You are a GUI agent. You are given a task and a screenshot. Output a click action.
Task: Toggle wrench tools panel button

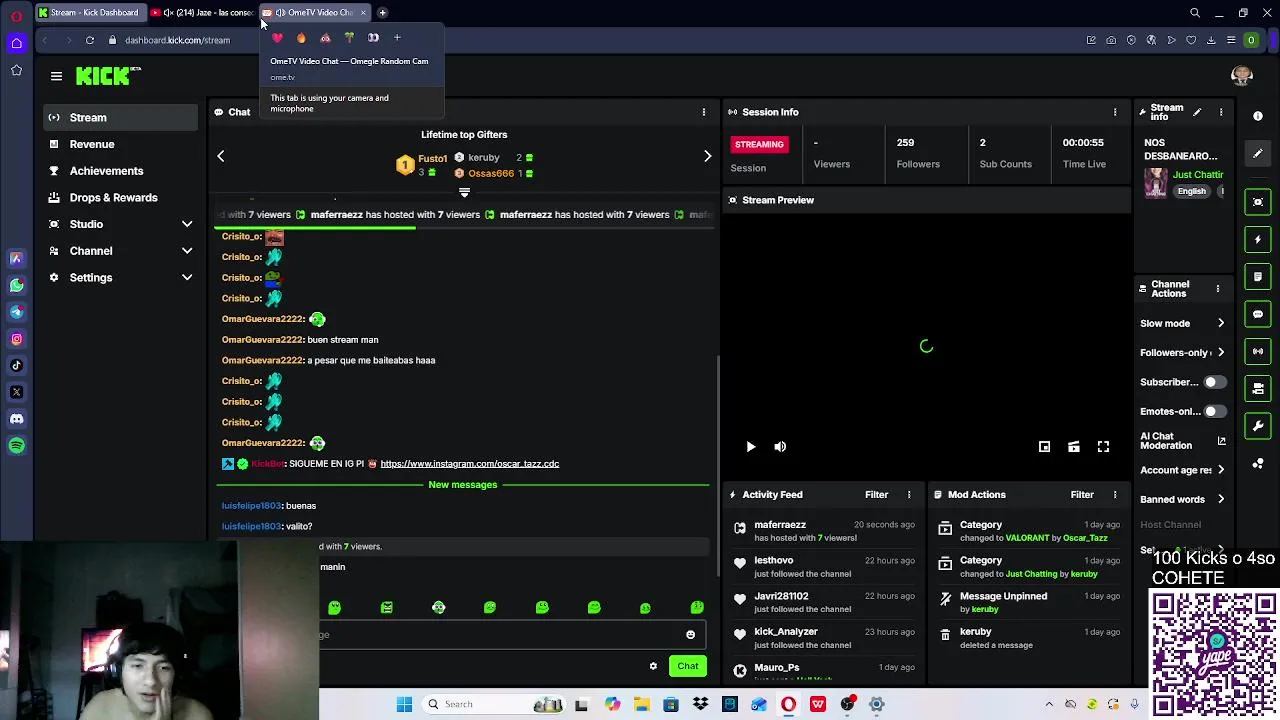(x=1258, y=426)
